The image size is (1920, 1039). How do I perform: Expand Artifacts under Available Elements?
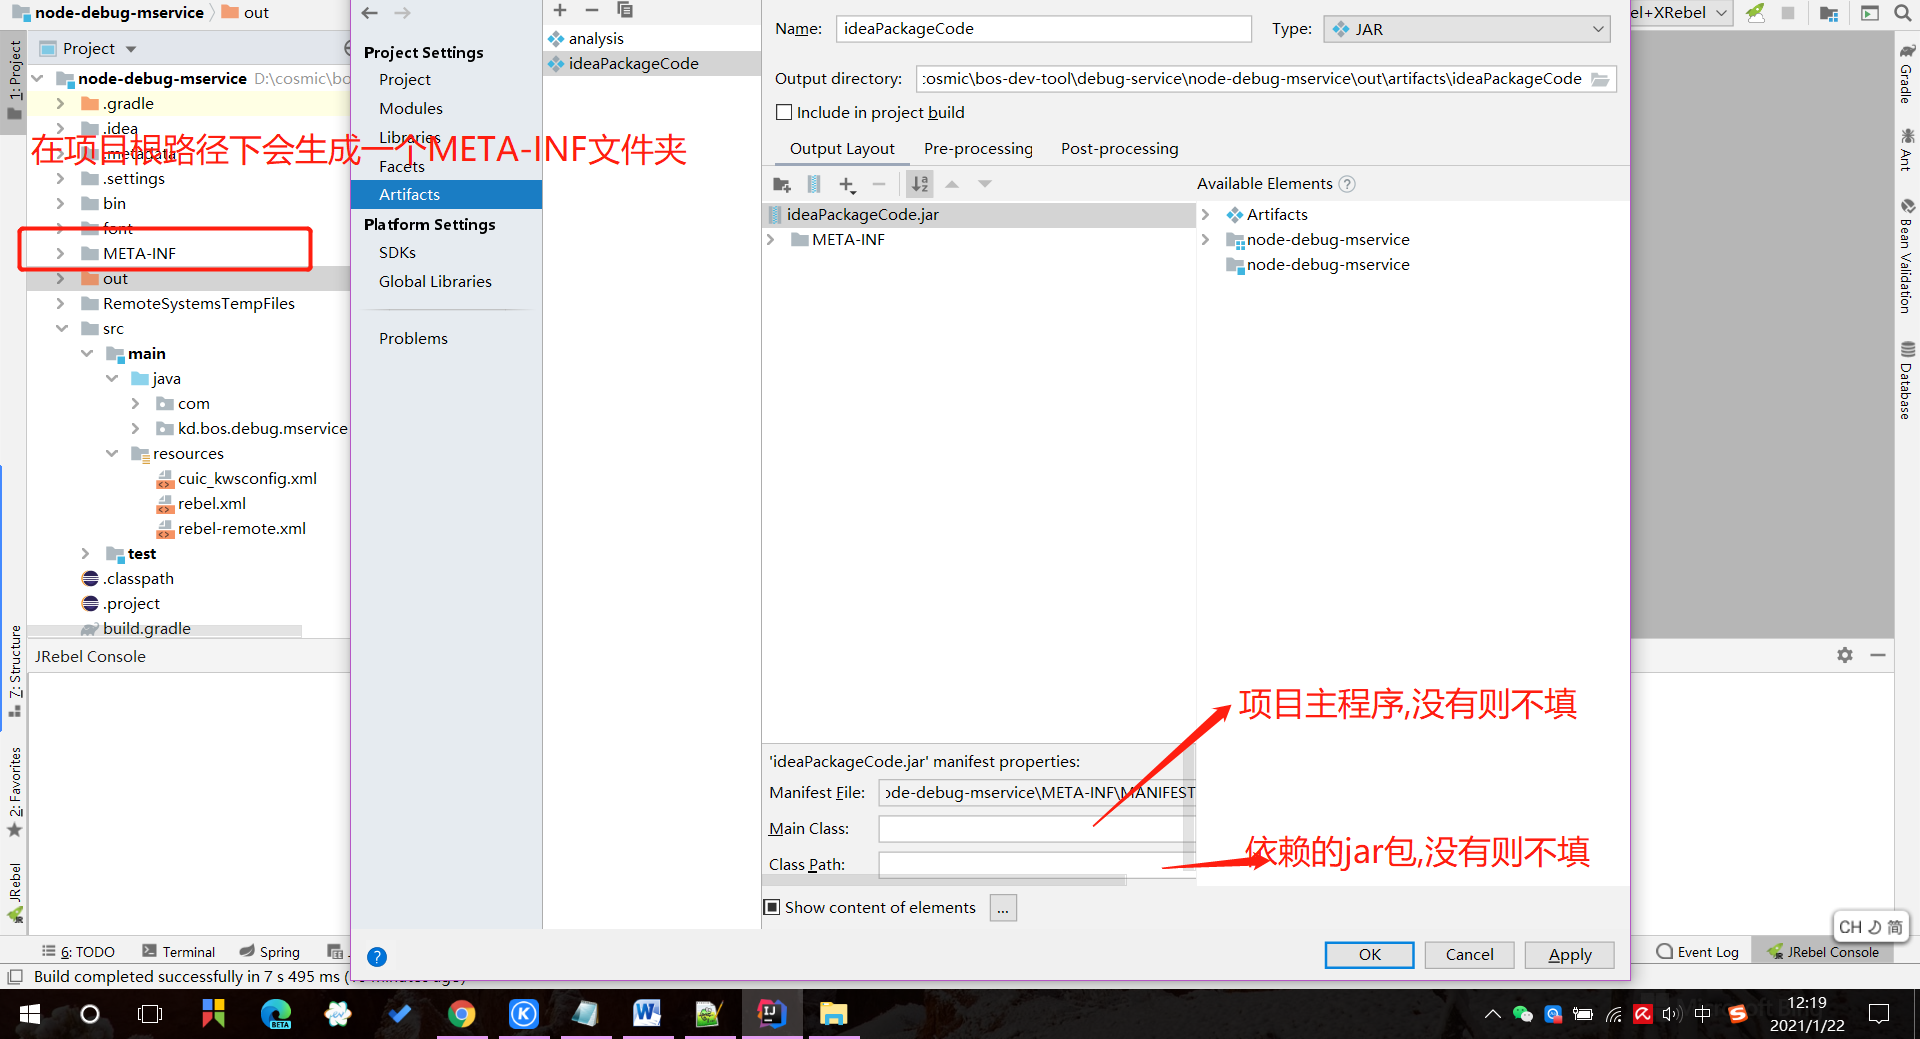click(1205, 215)
